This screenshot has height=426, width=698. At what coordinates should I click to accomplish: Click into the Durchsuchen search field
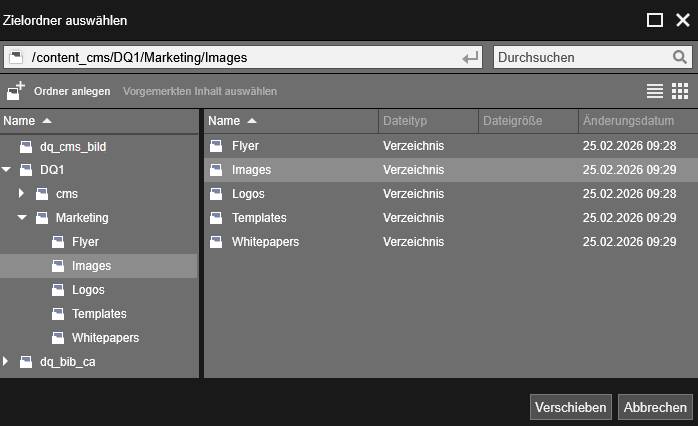580,58
